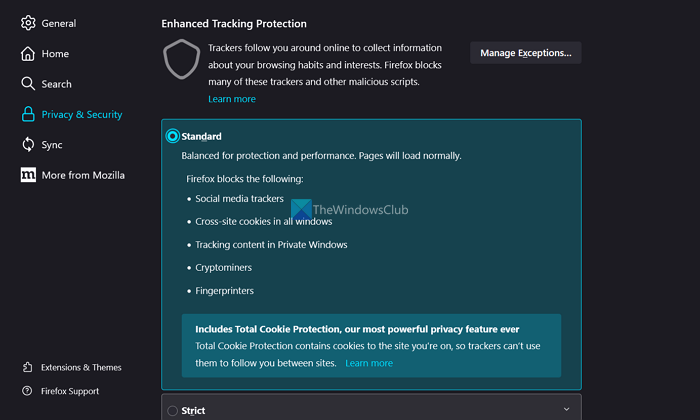Open the Privacy & Security settings tab

tap(83, 115)
